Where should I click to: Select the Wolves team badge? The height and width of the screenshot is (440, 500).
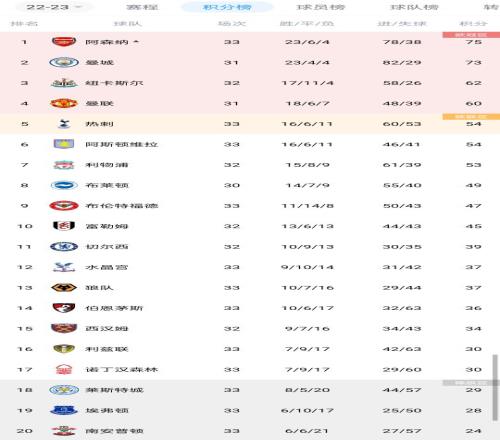(x=64, y=287)
